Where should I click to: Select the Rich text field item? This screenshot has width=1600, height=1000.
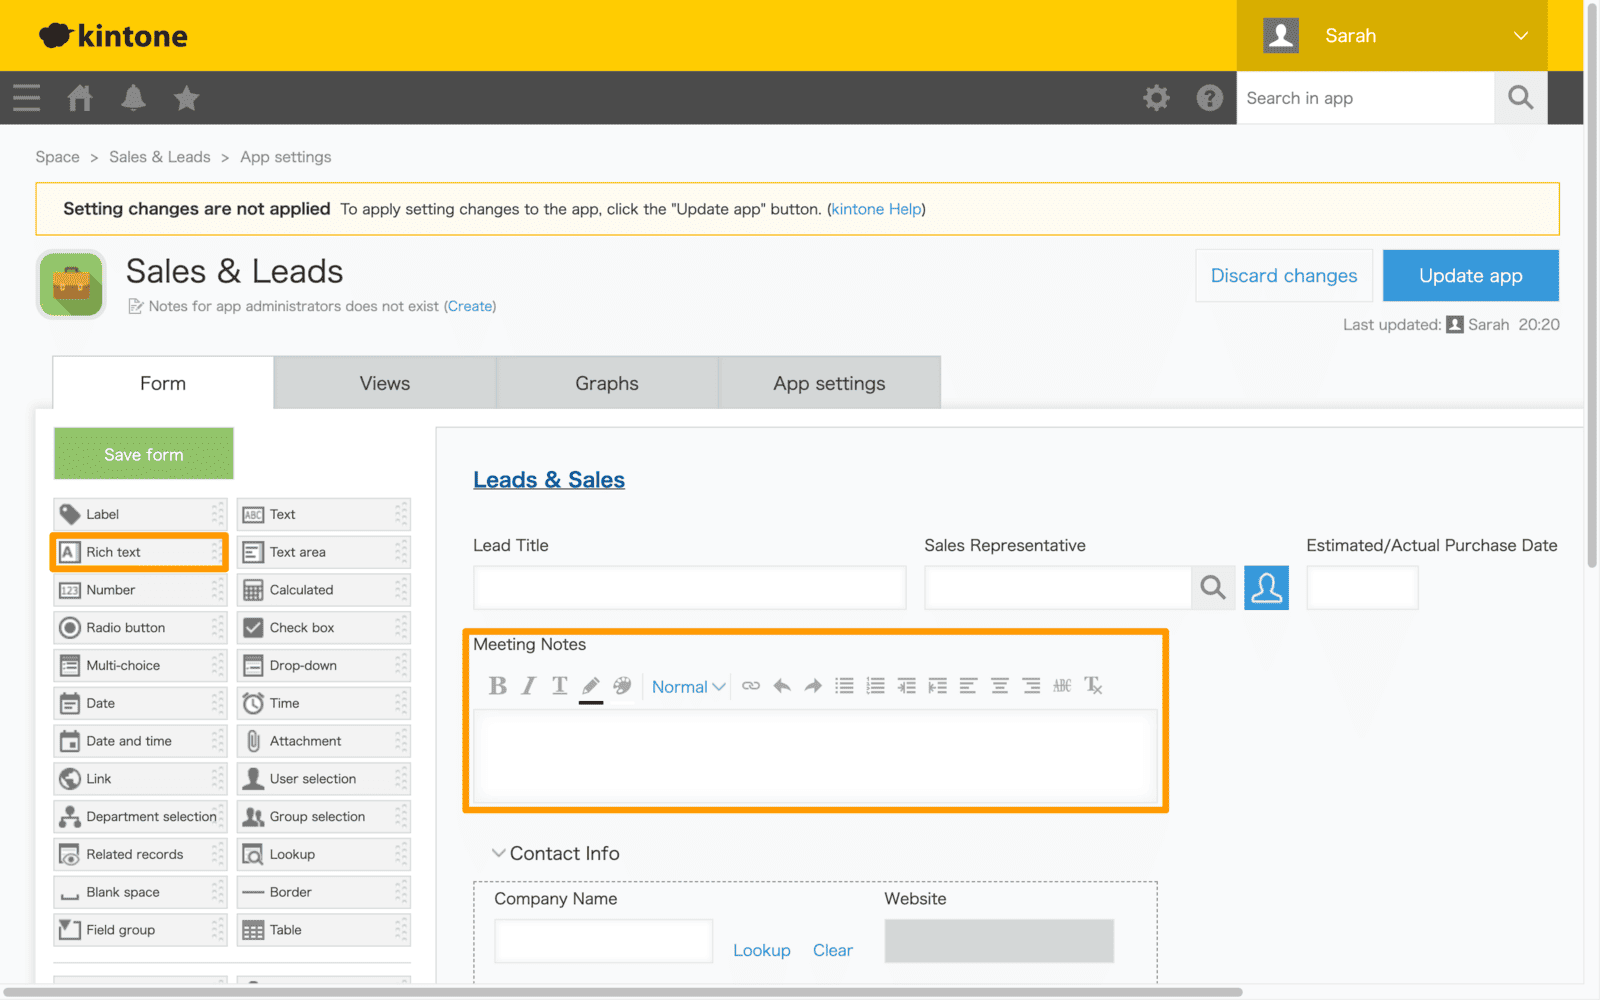[139, 552]
